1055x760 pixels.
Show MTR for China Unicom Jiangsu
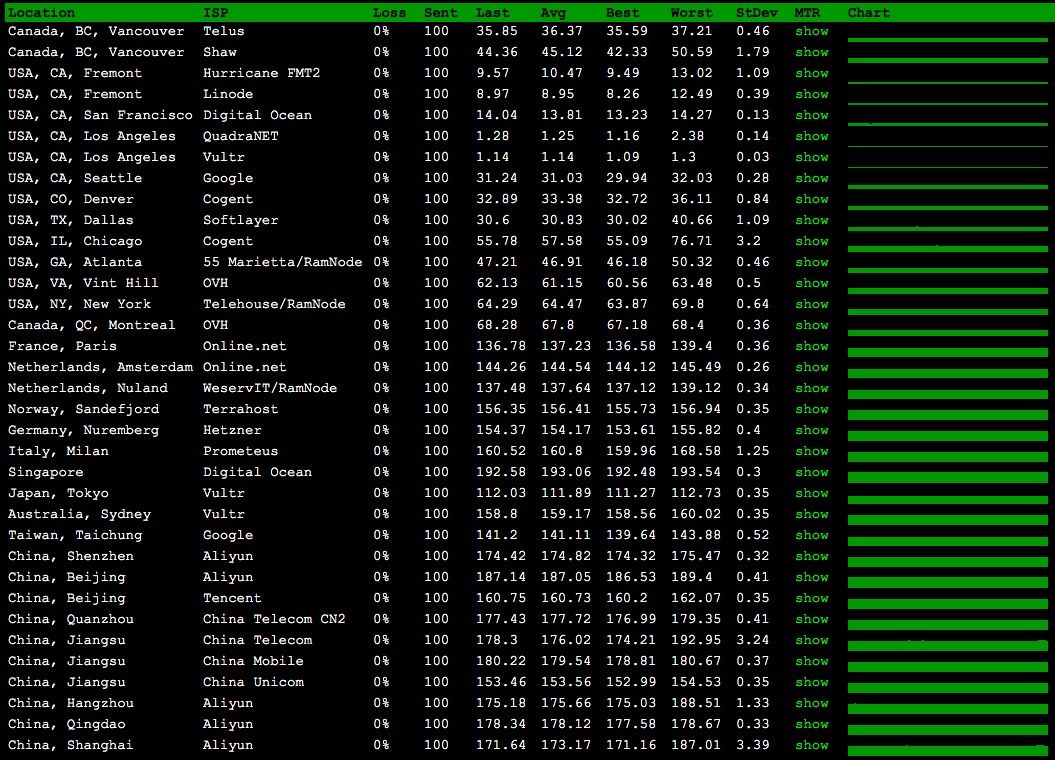[x=811, y=682]
